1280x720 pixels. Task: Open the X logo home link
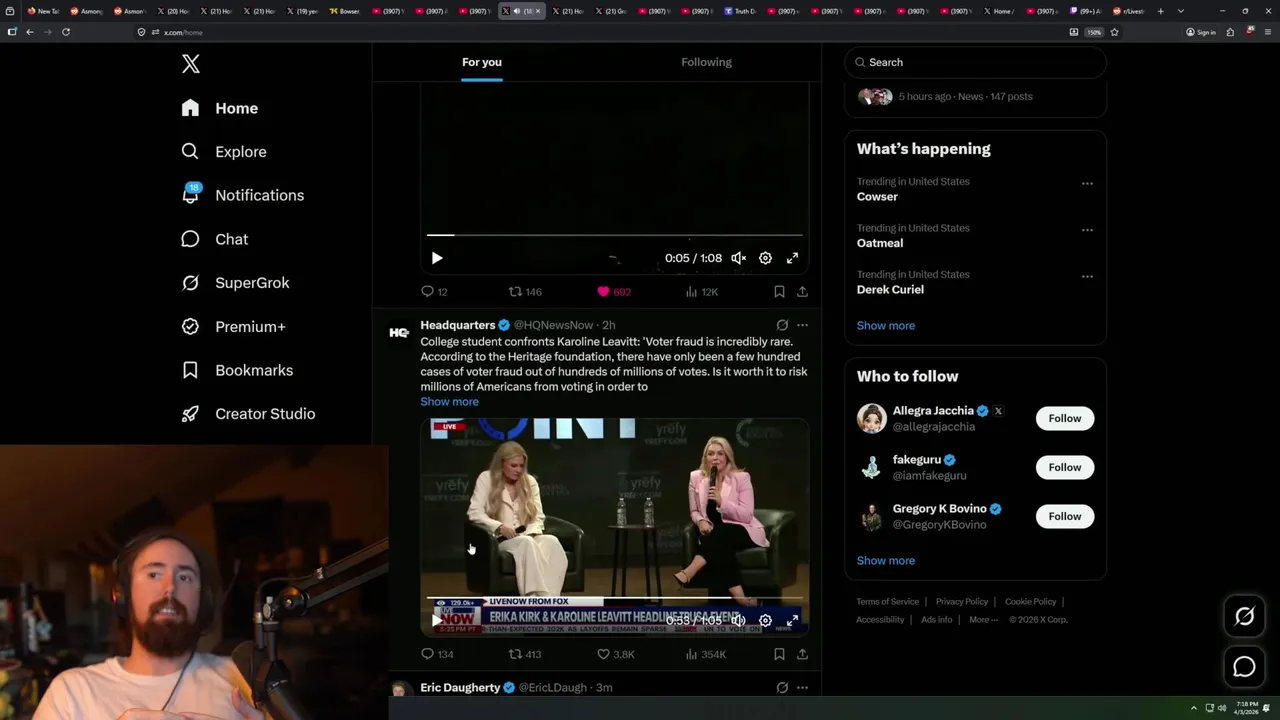pos(191,64)
